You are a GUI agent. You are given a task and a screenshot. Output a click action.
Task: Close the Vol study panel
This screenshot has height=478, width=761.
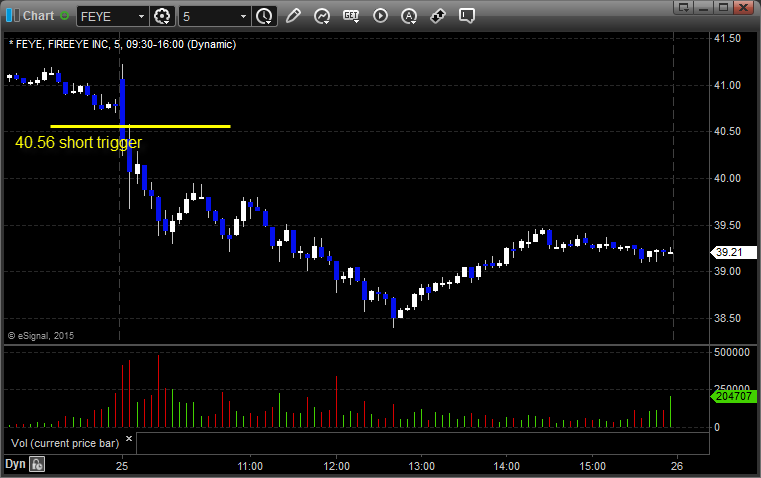tap(129, 438)
